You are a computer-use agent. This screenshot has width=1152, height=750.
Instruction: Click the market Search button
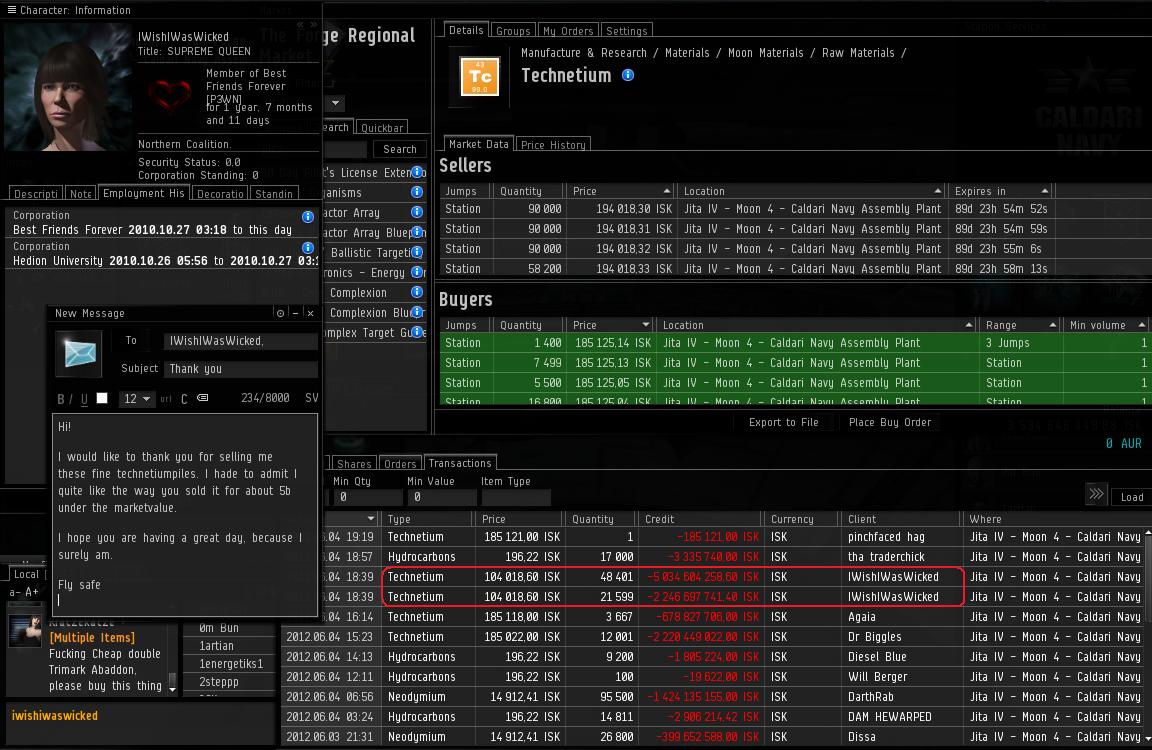click(x=400, y=149)
